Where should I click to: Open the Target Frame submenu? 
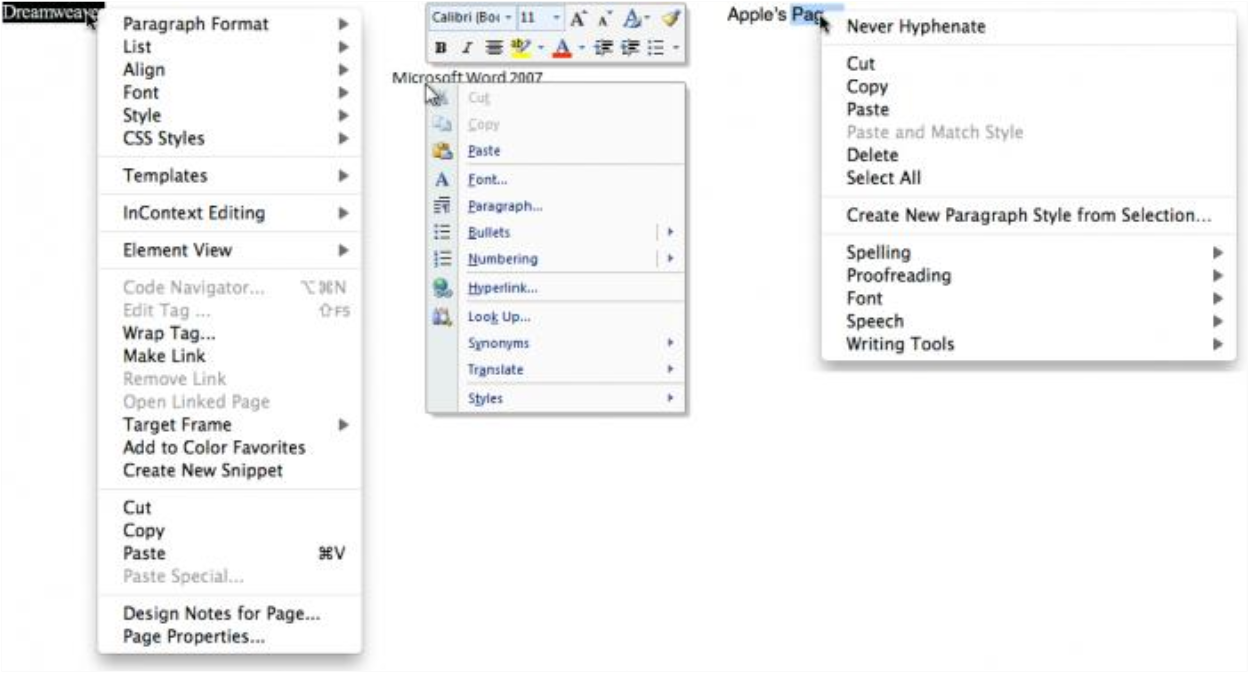[x=230, y=425]
